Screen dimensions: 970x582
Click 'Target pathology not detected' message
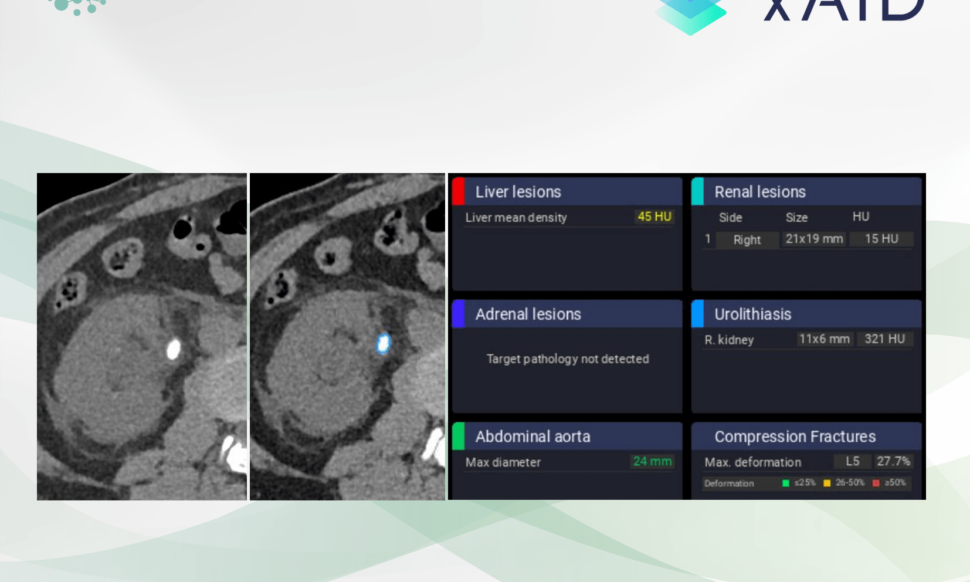pyautogui.click(x=568, y=359)
